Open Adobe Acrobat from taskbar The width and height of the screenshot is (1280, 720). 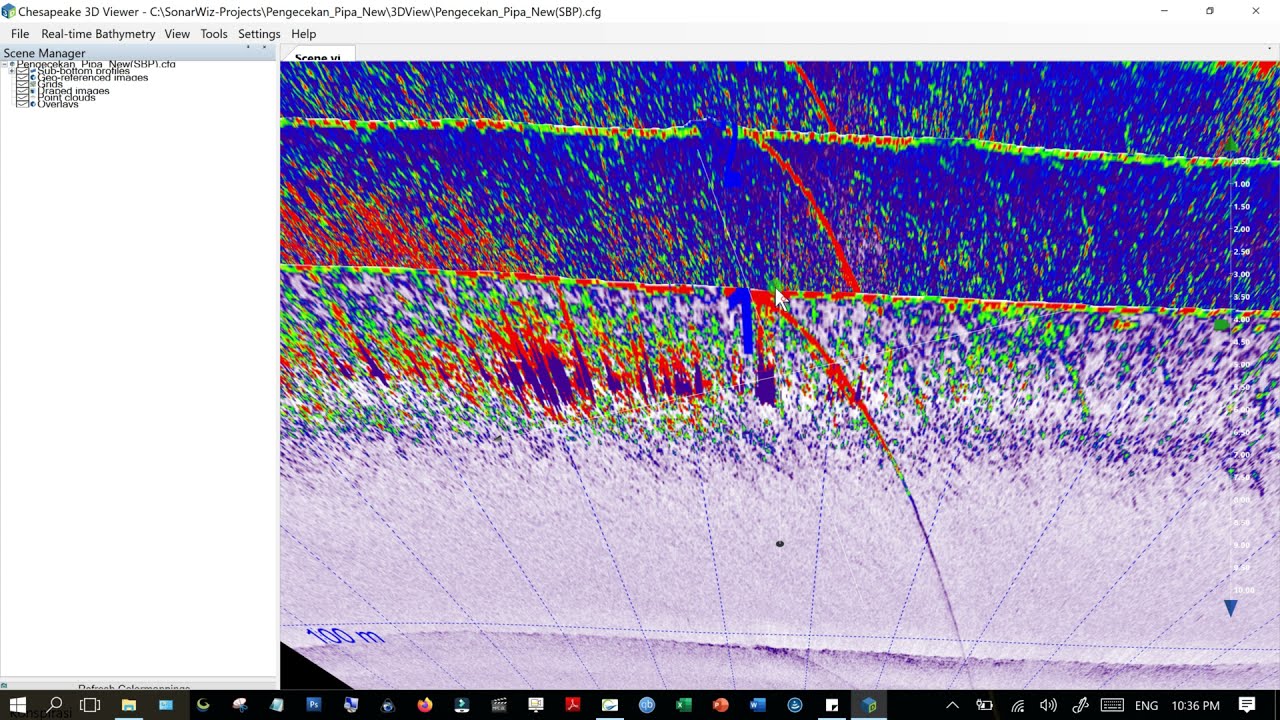click(573, 705)
